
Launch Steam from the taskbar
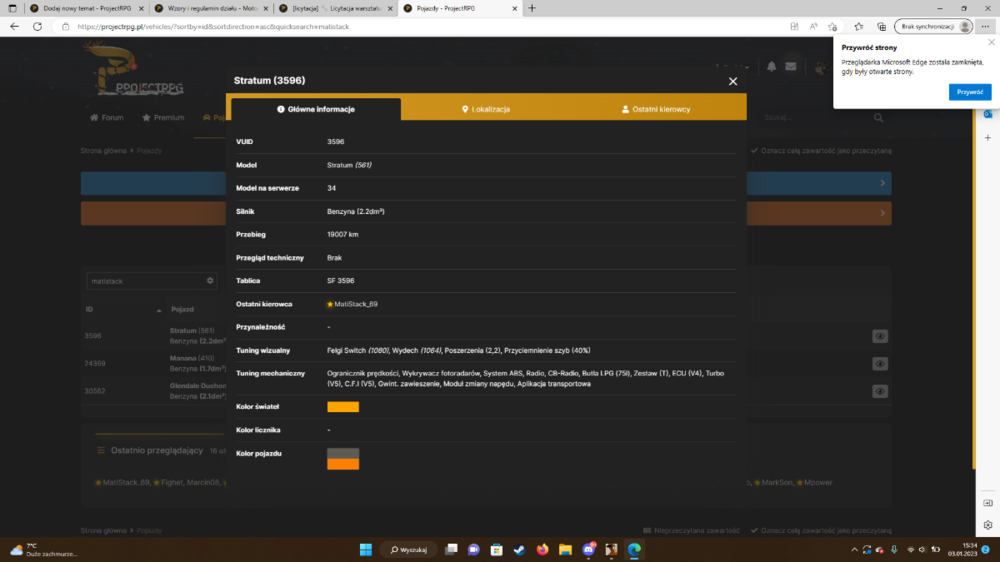[x=519, y=549]
